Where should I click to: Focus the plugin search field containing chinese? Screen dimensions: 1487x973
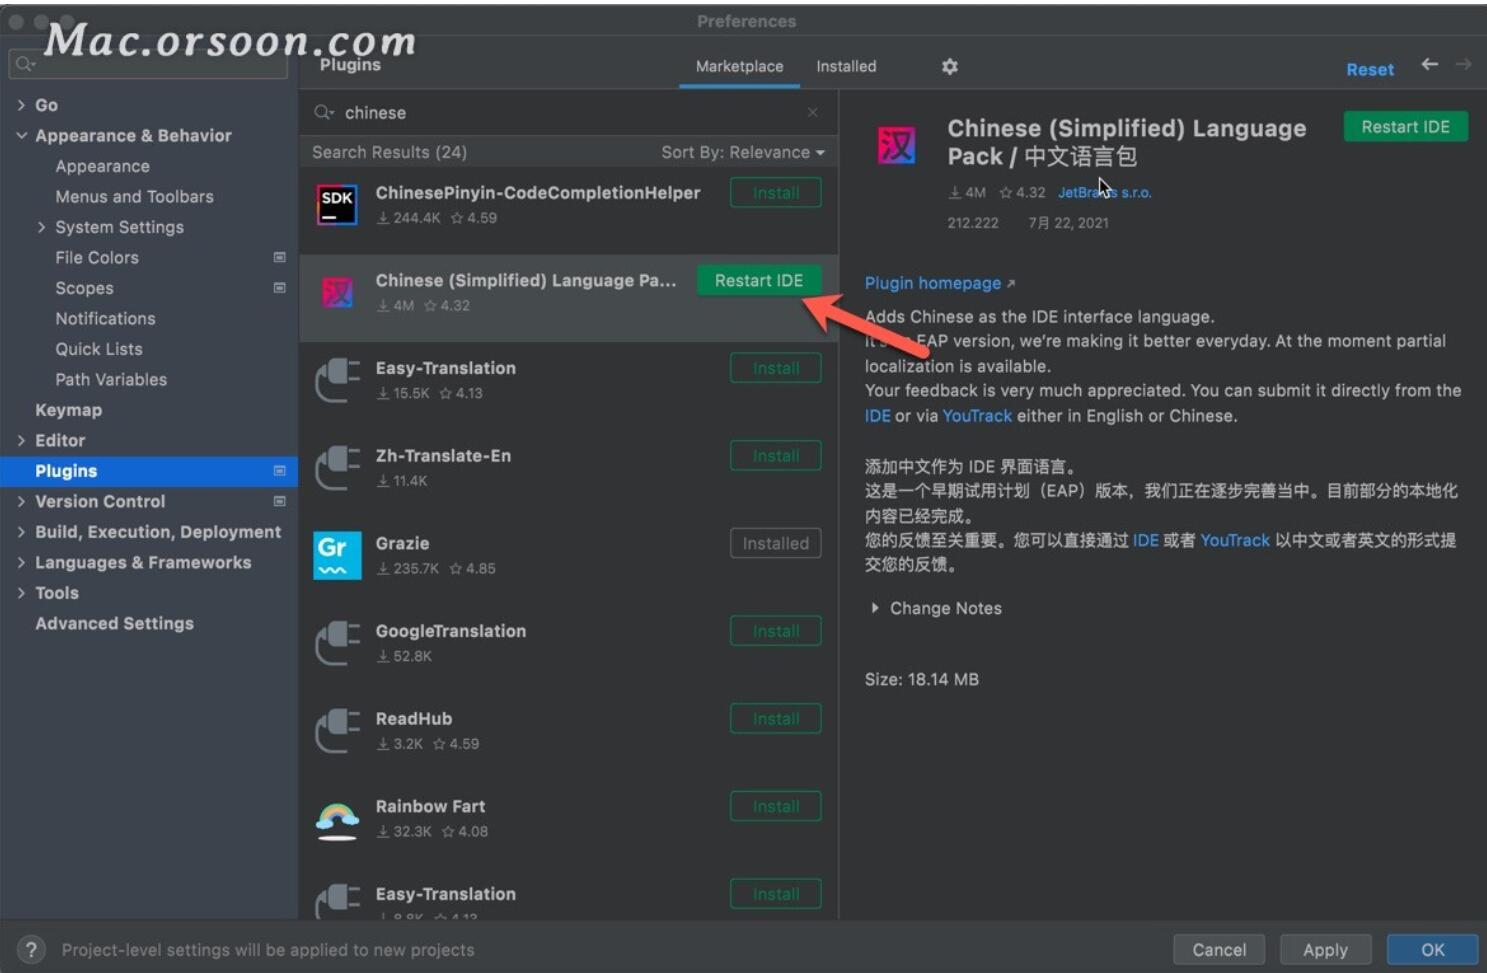(x=568, y=113)
